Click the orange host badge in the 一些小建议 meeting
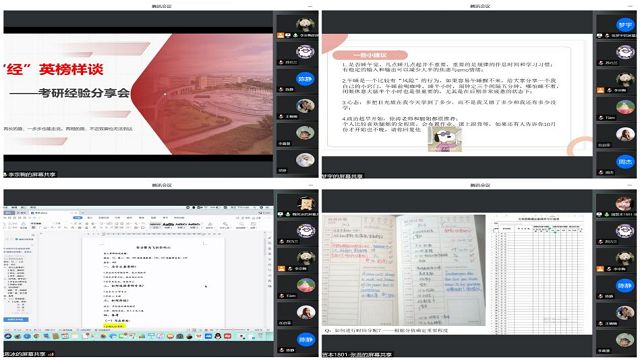This screenshot has width=640, height=360. (600, 90)
